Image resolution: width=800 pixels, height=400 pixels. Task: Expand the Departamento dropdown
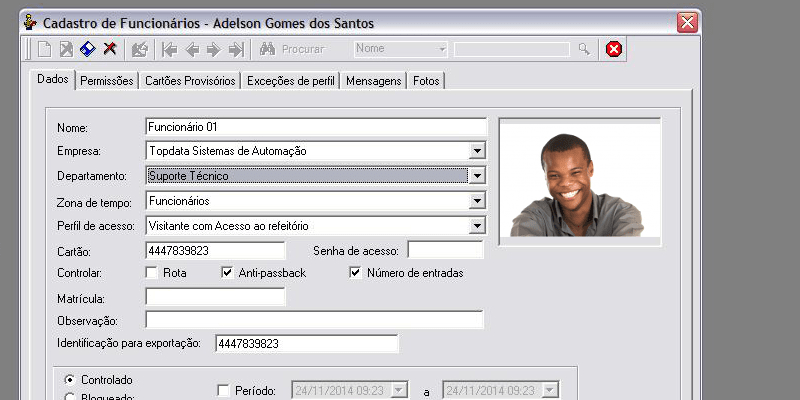point(477,176)
